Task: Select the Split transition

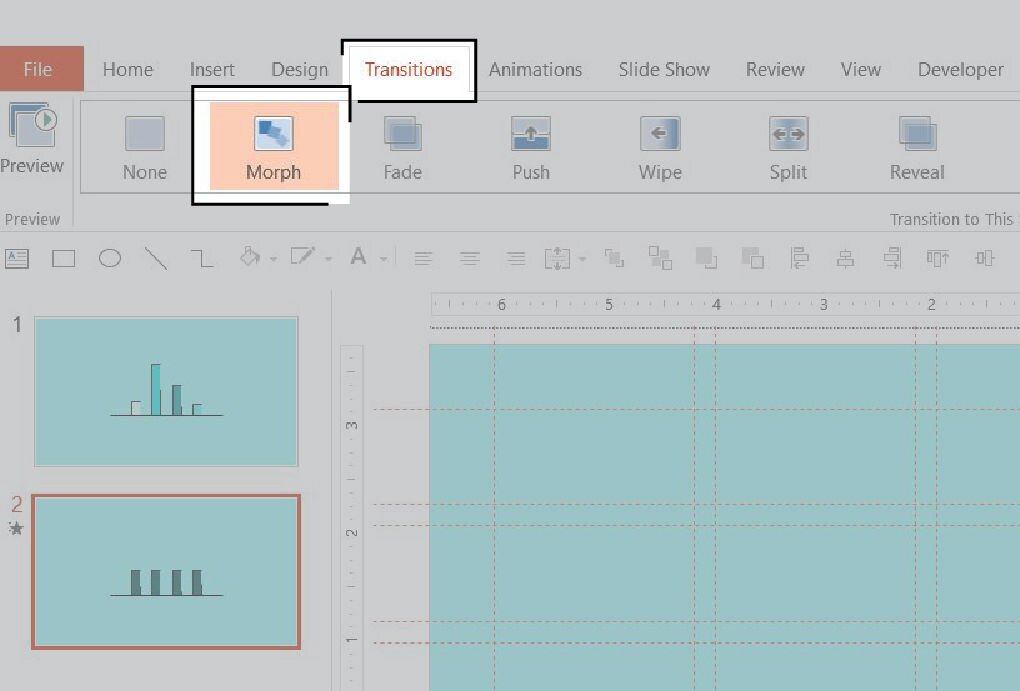Action: (x=788, y=147)
